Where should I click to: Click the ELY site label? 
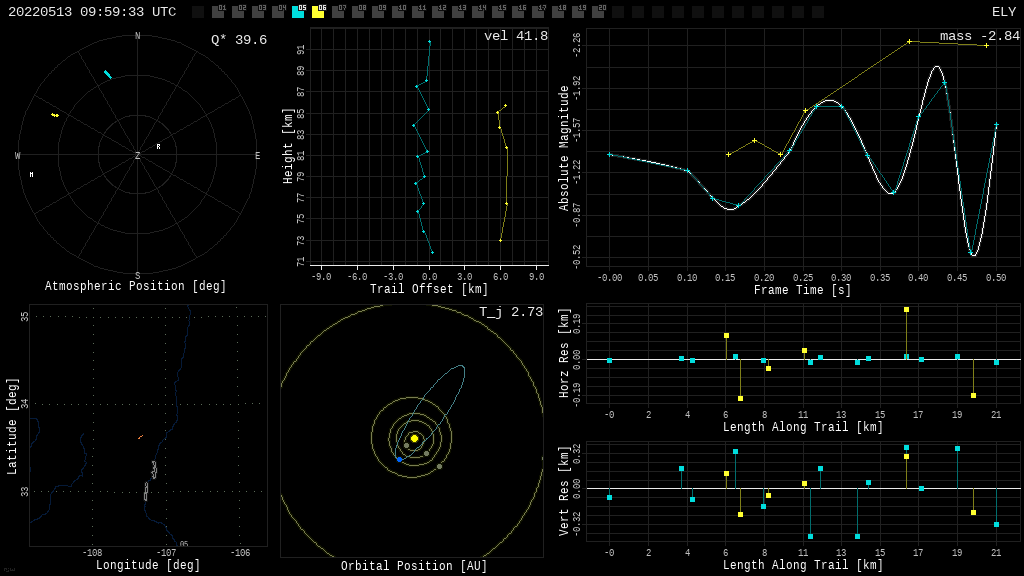(x=1003, y=12)
